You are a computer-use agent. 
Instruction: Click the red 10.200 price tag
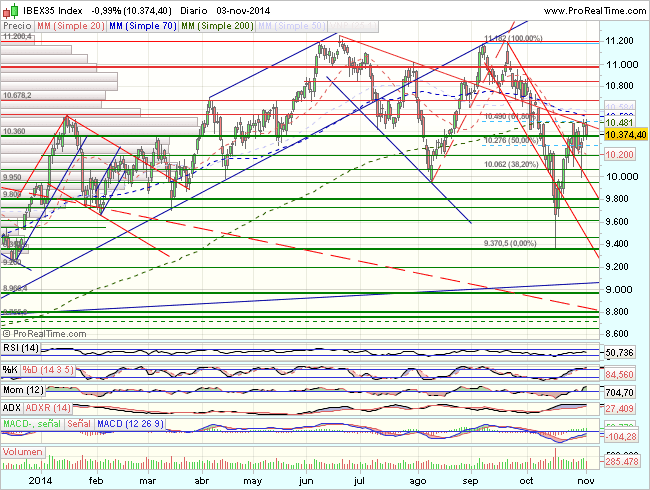(619, 155)
